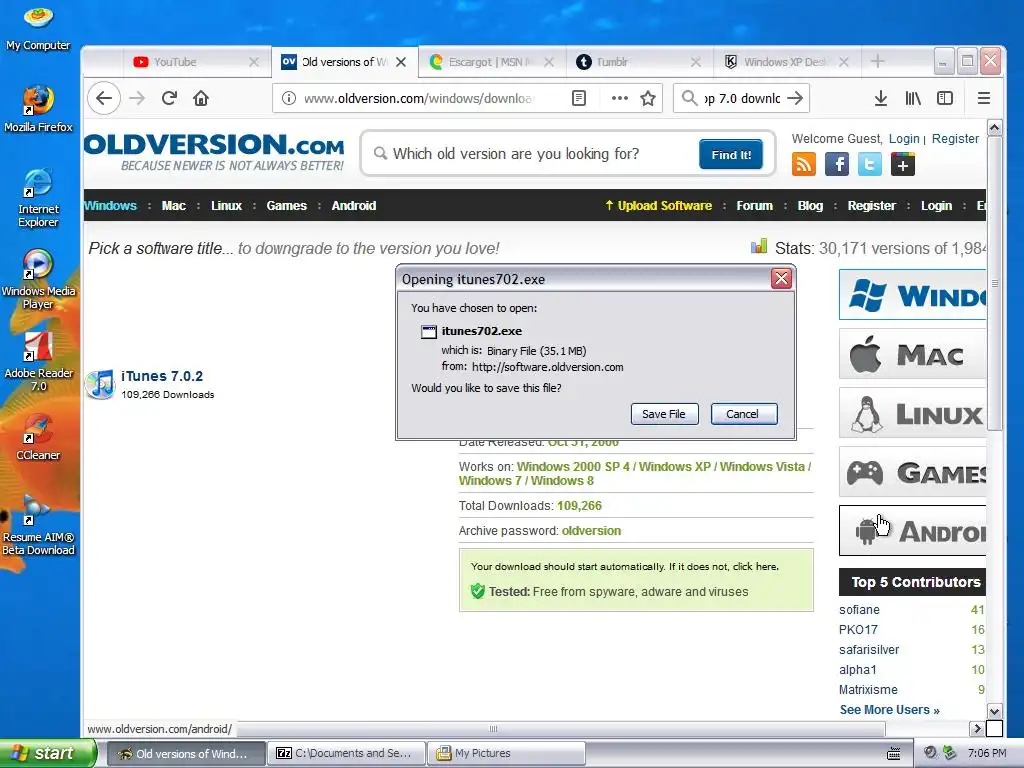The width and height of the screenshot is (1024, 768).
Task: Show site information icon in address bar
Action: (x=289, y=99)
